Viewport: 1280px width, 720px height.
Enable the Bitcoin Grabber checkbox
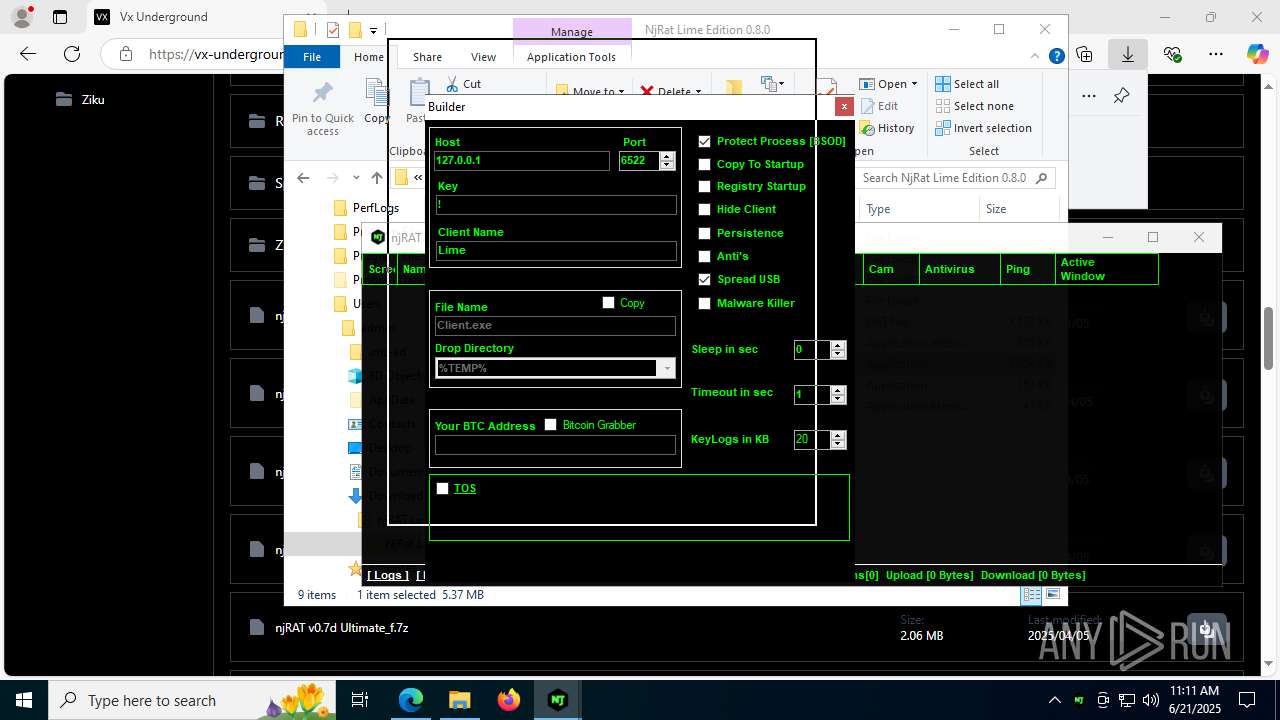coord(550,424)
